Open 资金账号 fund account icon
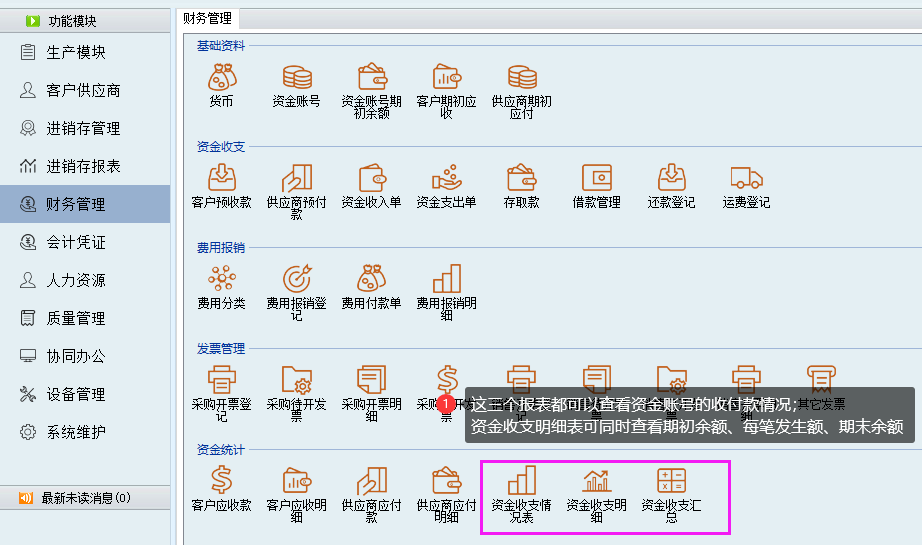The image size is (922, 545). click(296, 78)
